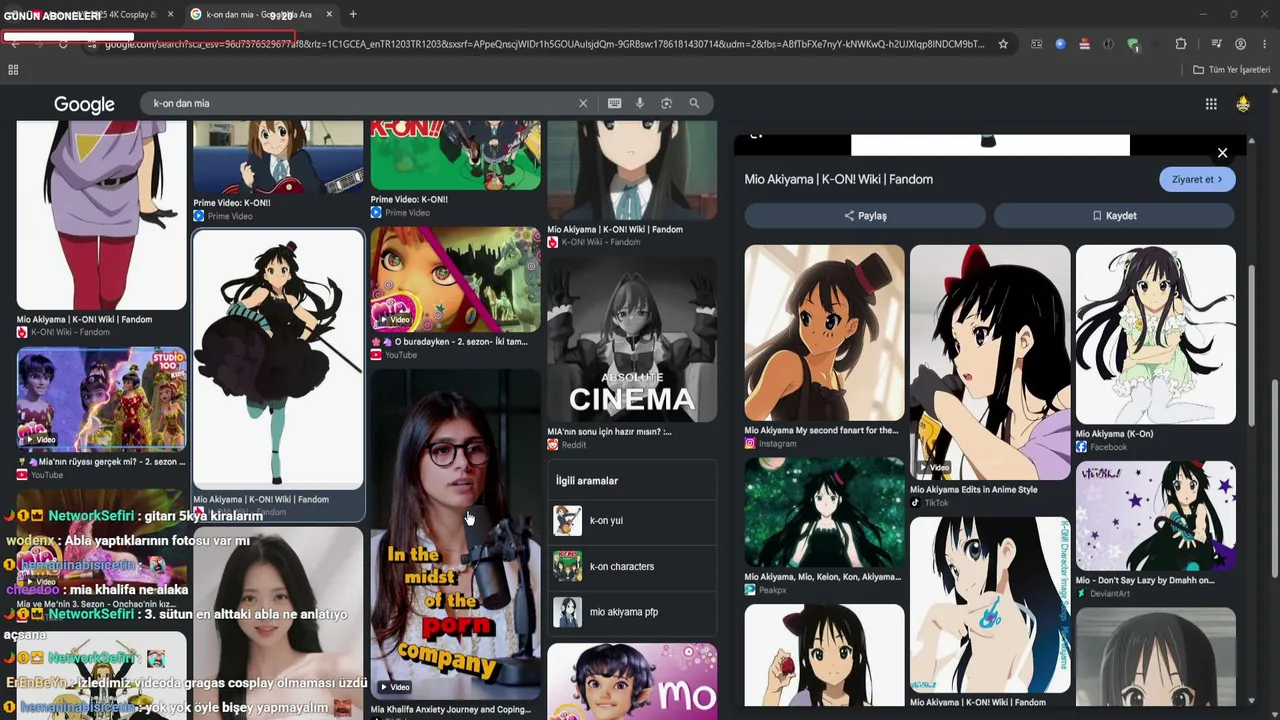Viewport: 1280px width, 720px height.
Task: Open the "O buradayken - 2. sezon" video thumbnail
Action: [x=456, y=279]
